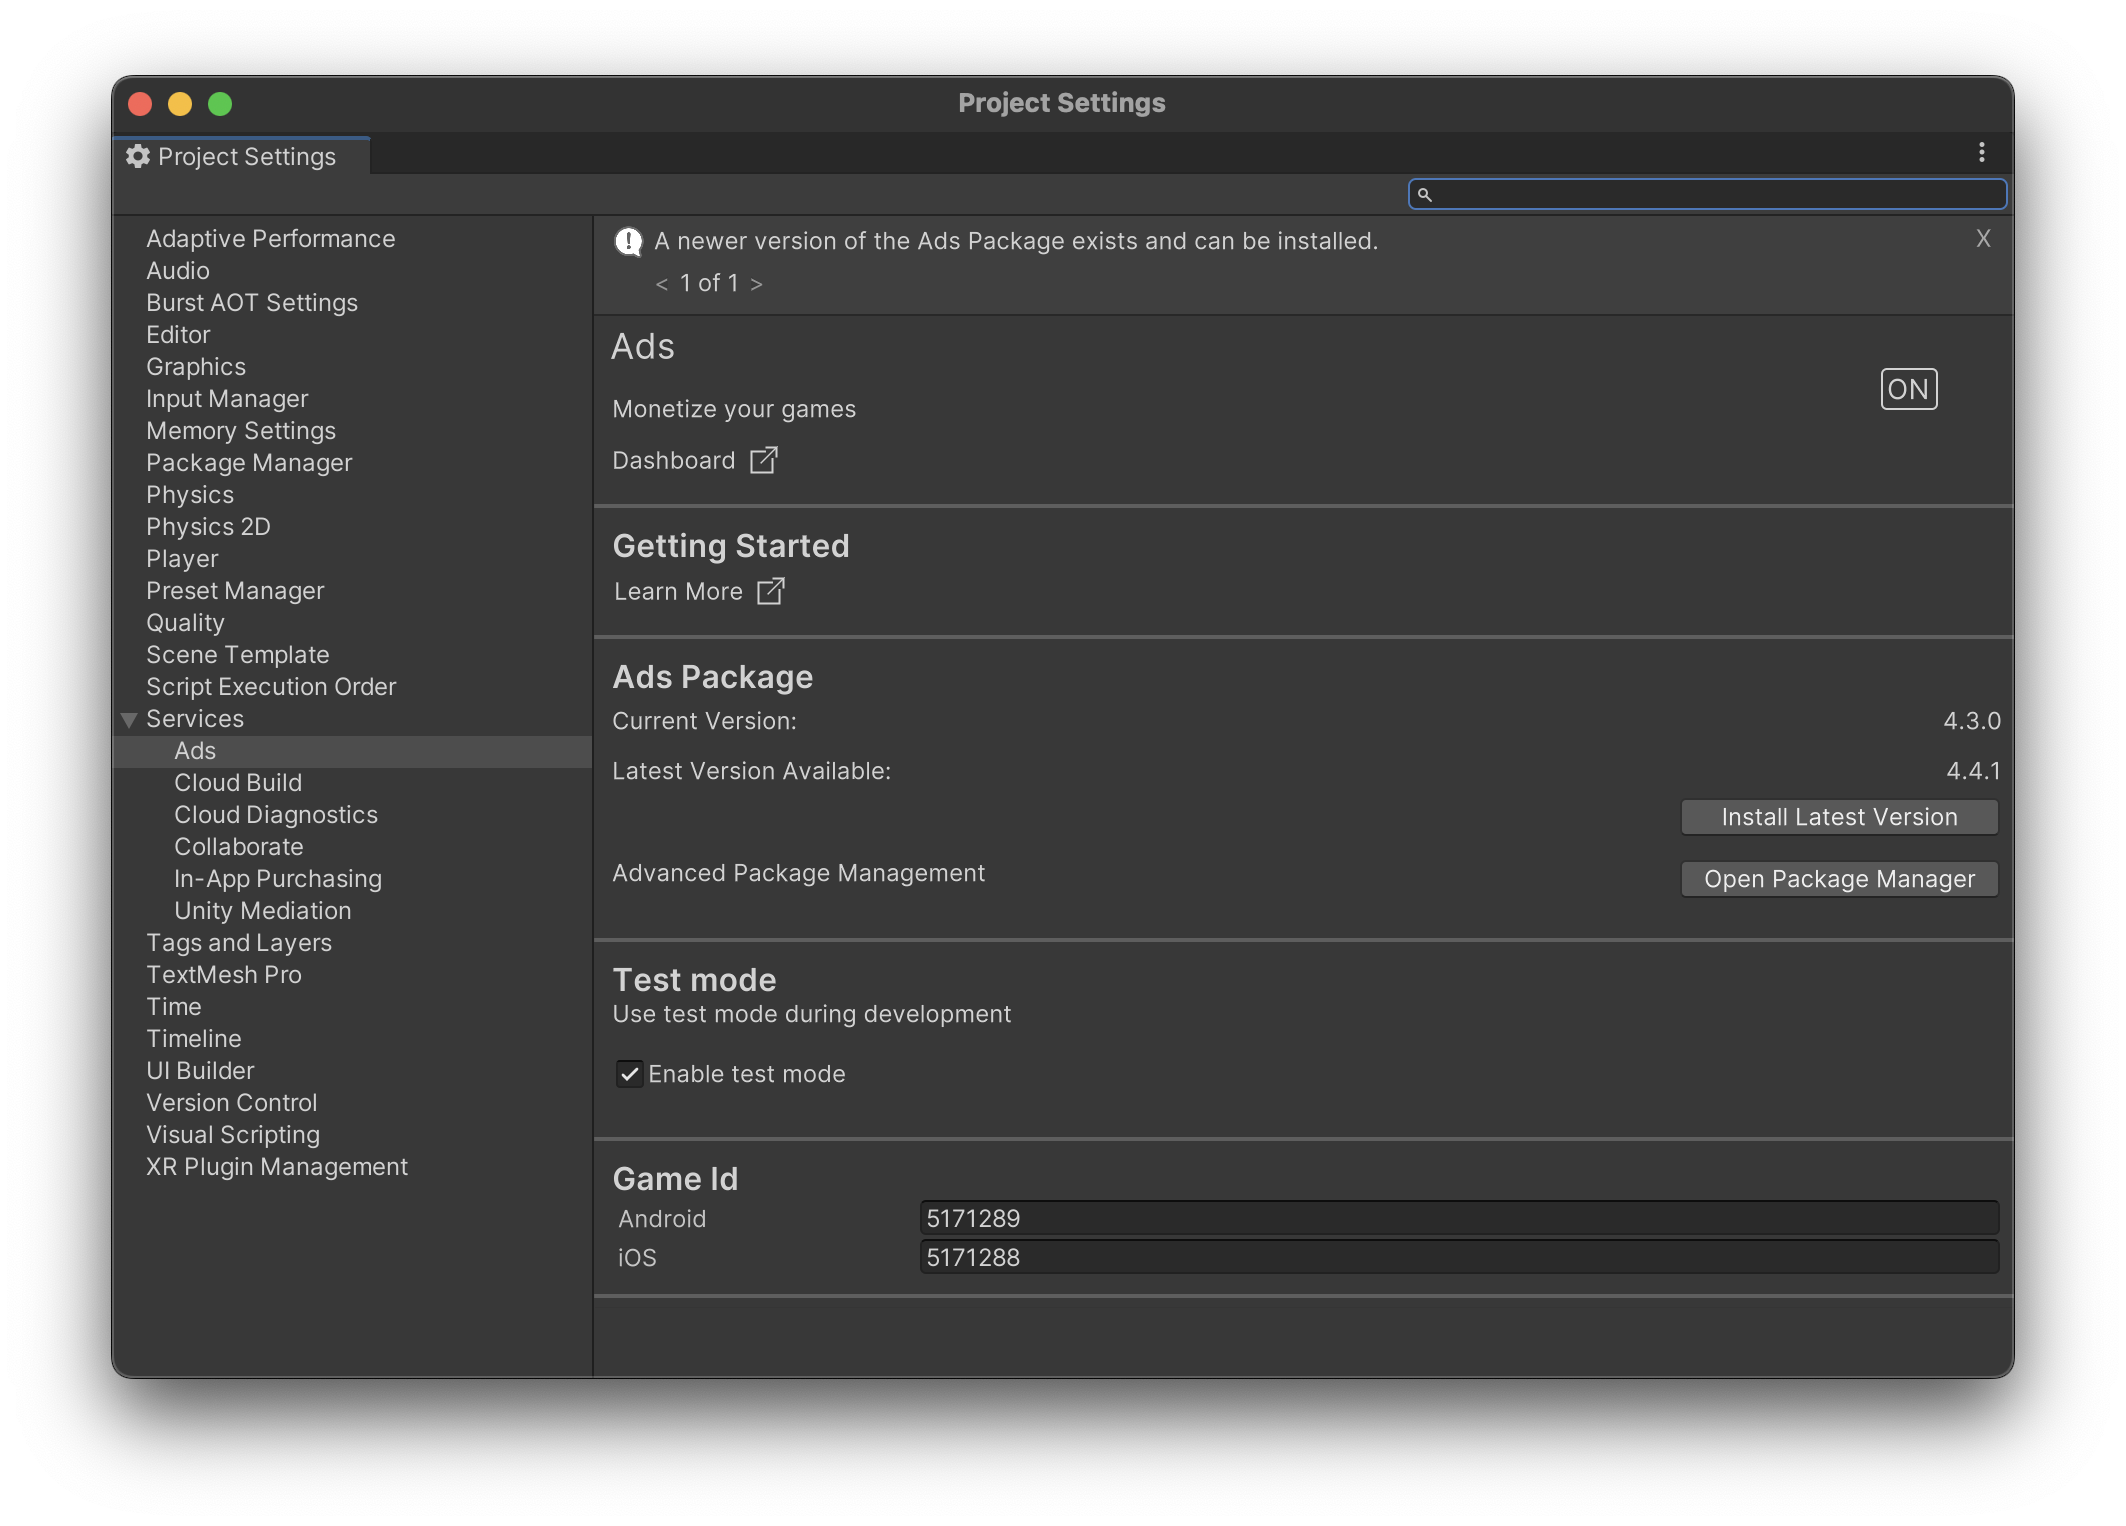Open Audio settings
This screenshot has height=1526, width=2126.
[x=178, y=270]
